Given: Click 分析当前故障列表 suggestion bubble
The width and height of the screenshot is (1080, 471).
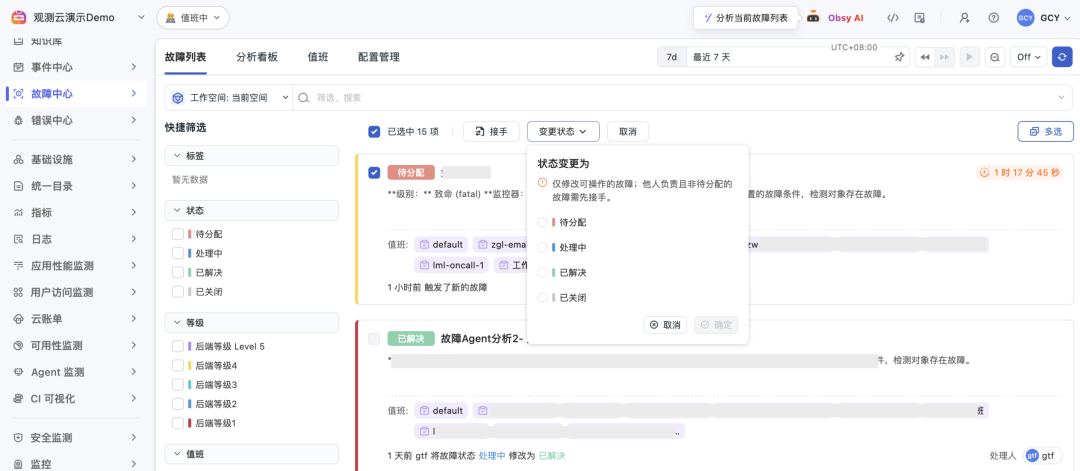Looking at the screenshot, I should pyautogui.click(x=745, y=18).
